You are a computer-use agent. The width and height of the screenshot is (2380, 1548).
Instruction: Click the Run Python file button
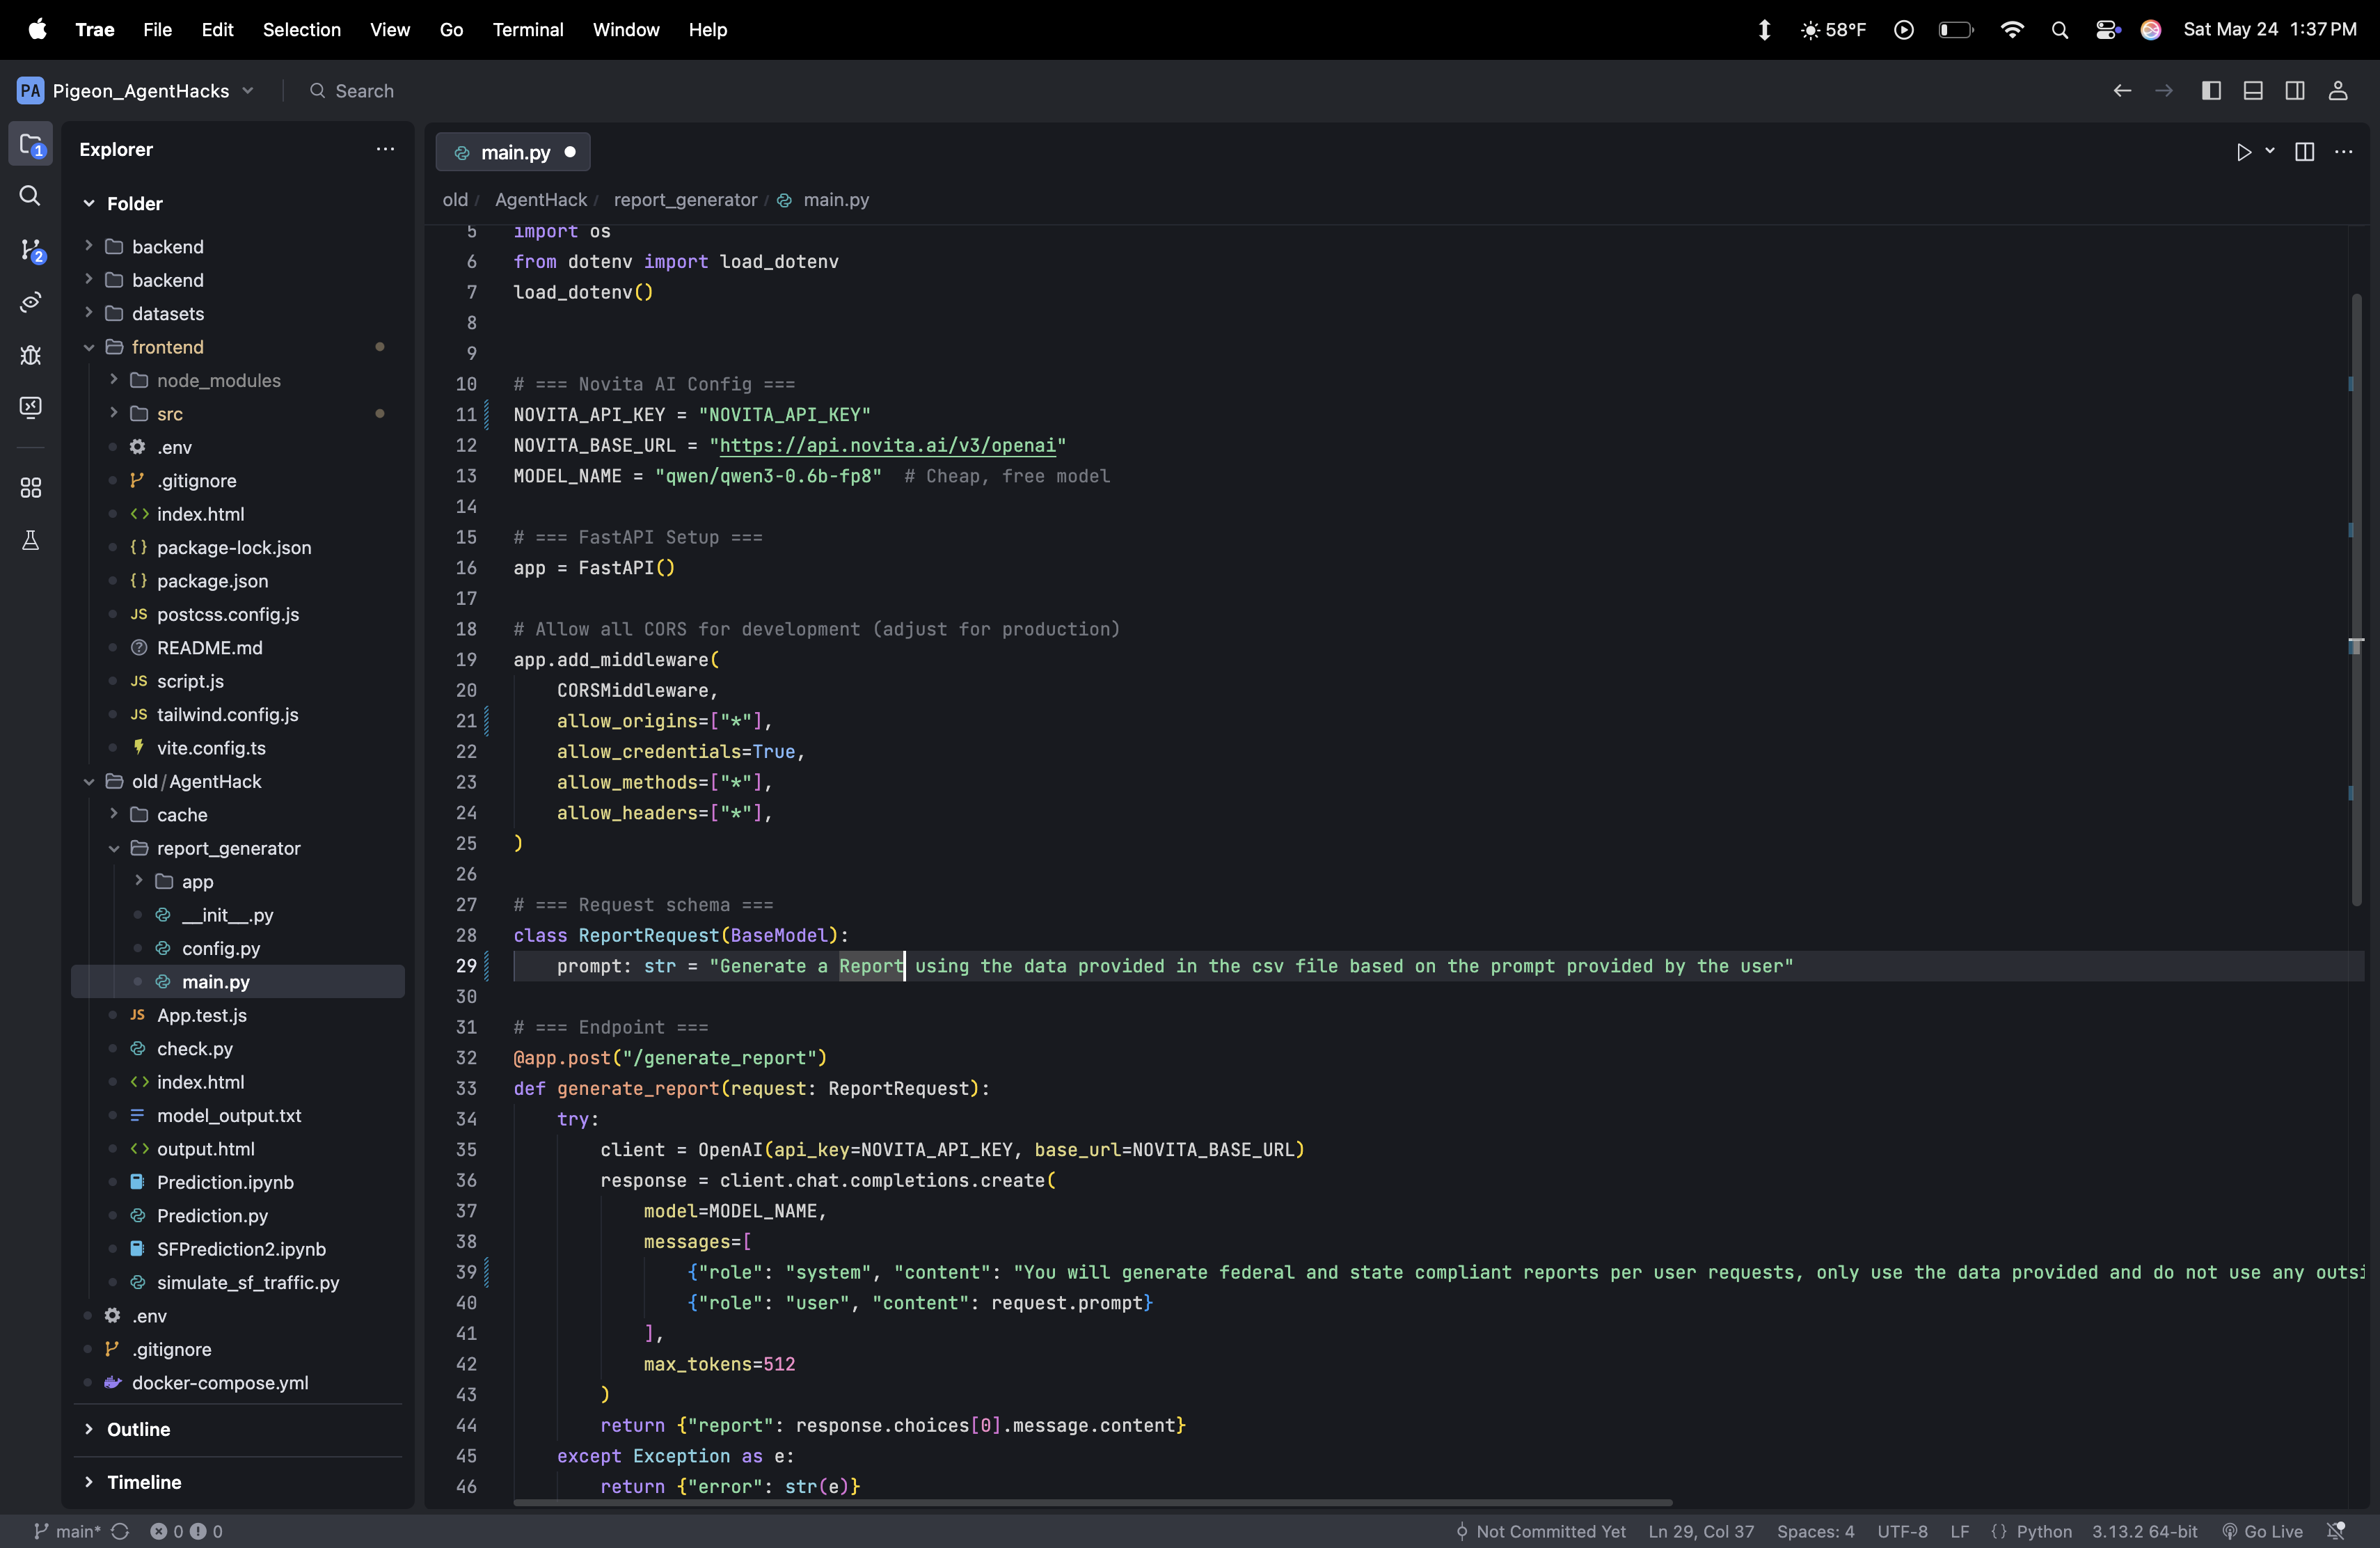(2243, 152)
